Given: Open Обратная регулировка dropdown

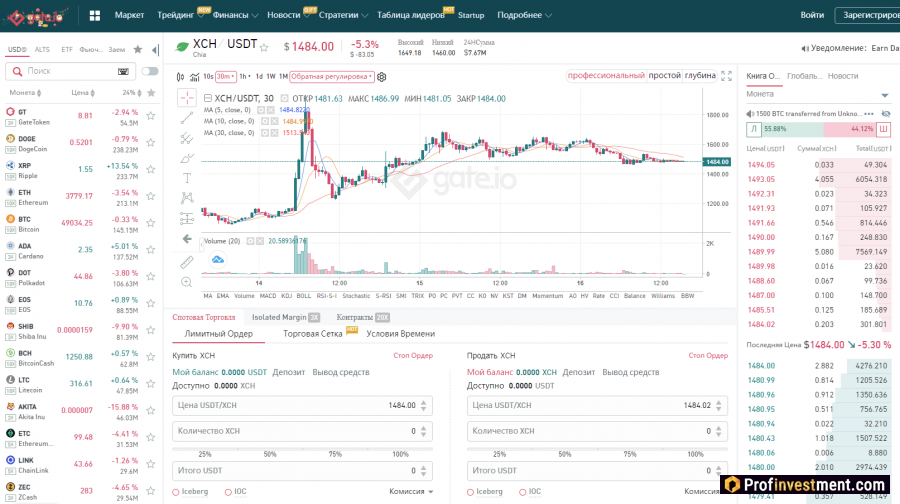Looking at the screenshot, I should coord(332,76).
